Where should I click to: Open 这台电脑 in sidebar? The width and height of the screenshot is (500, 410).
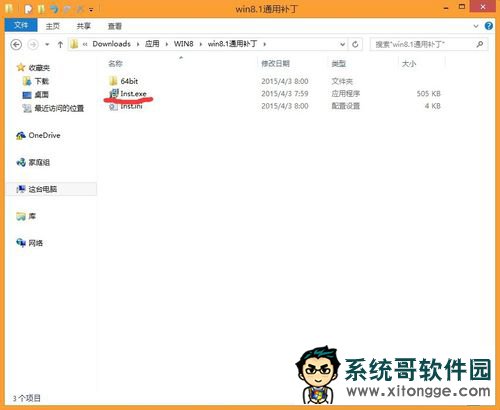click(x=37, y=189)
